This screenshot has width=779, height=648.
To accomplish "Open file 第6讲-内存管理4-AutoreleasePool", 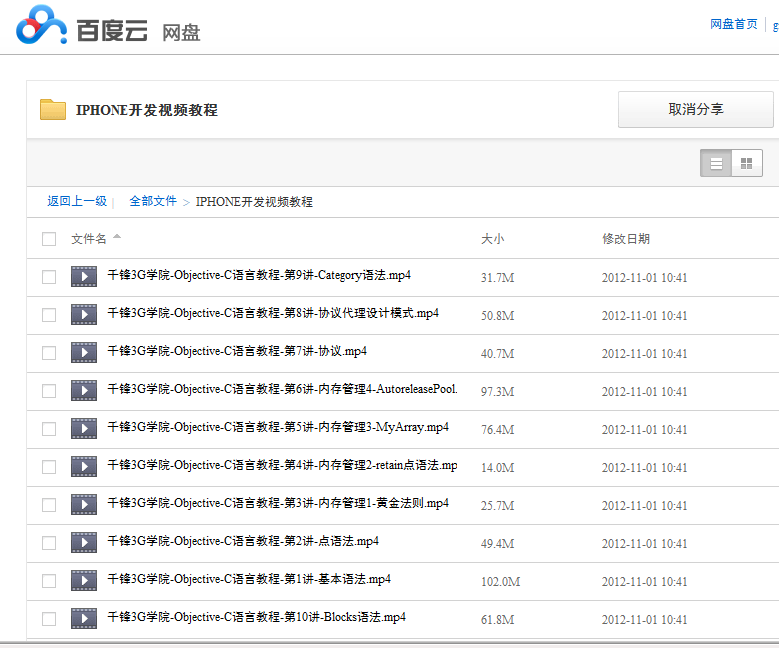I will coord(283,389).
